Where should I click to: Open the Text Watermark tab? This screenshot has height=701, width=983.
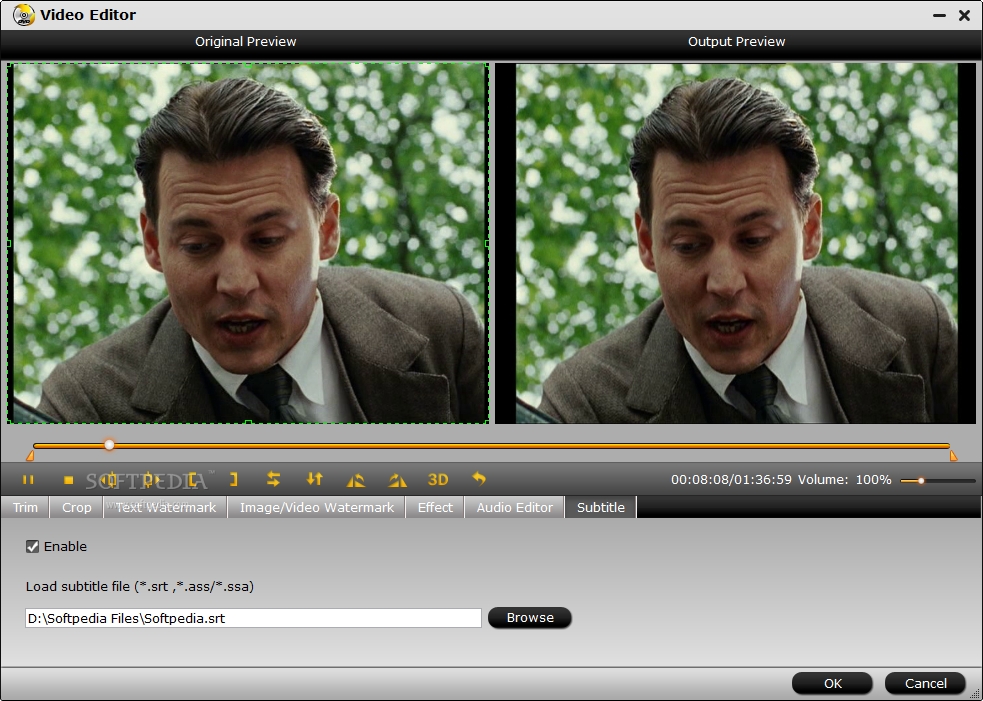pos(166,507)
